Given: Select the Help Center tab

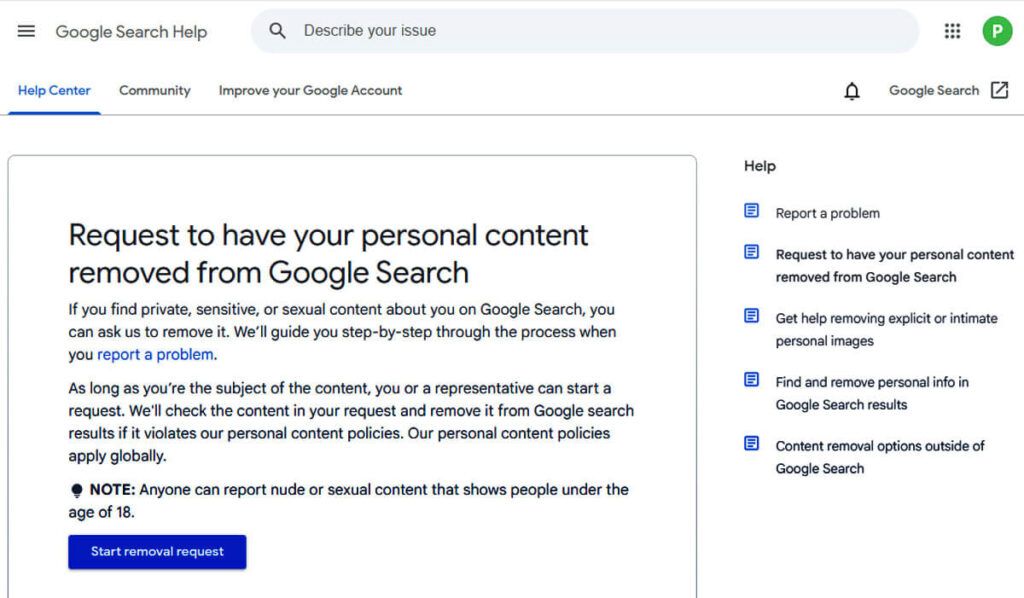Looking at the screenshot, I should [54, 90].
